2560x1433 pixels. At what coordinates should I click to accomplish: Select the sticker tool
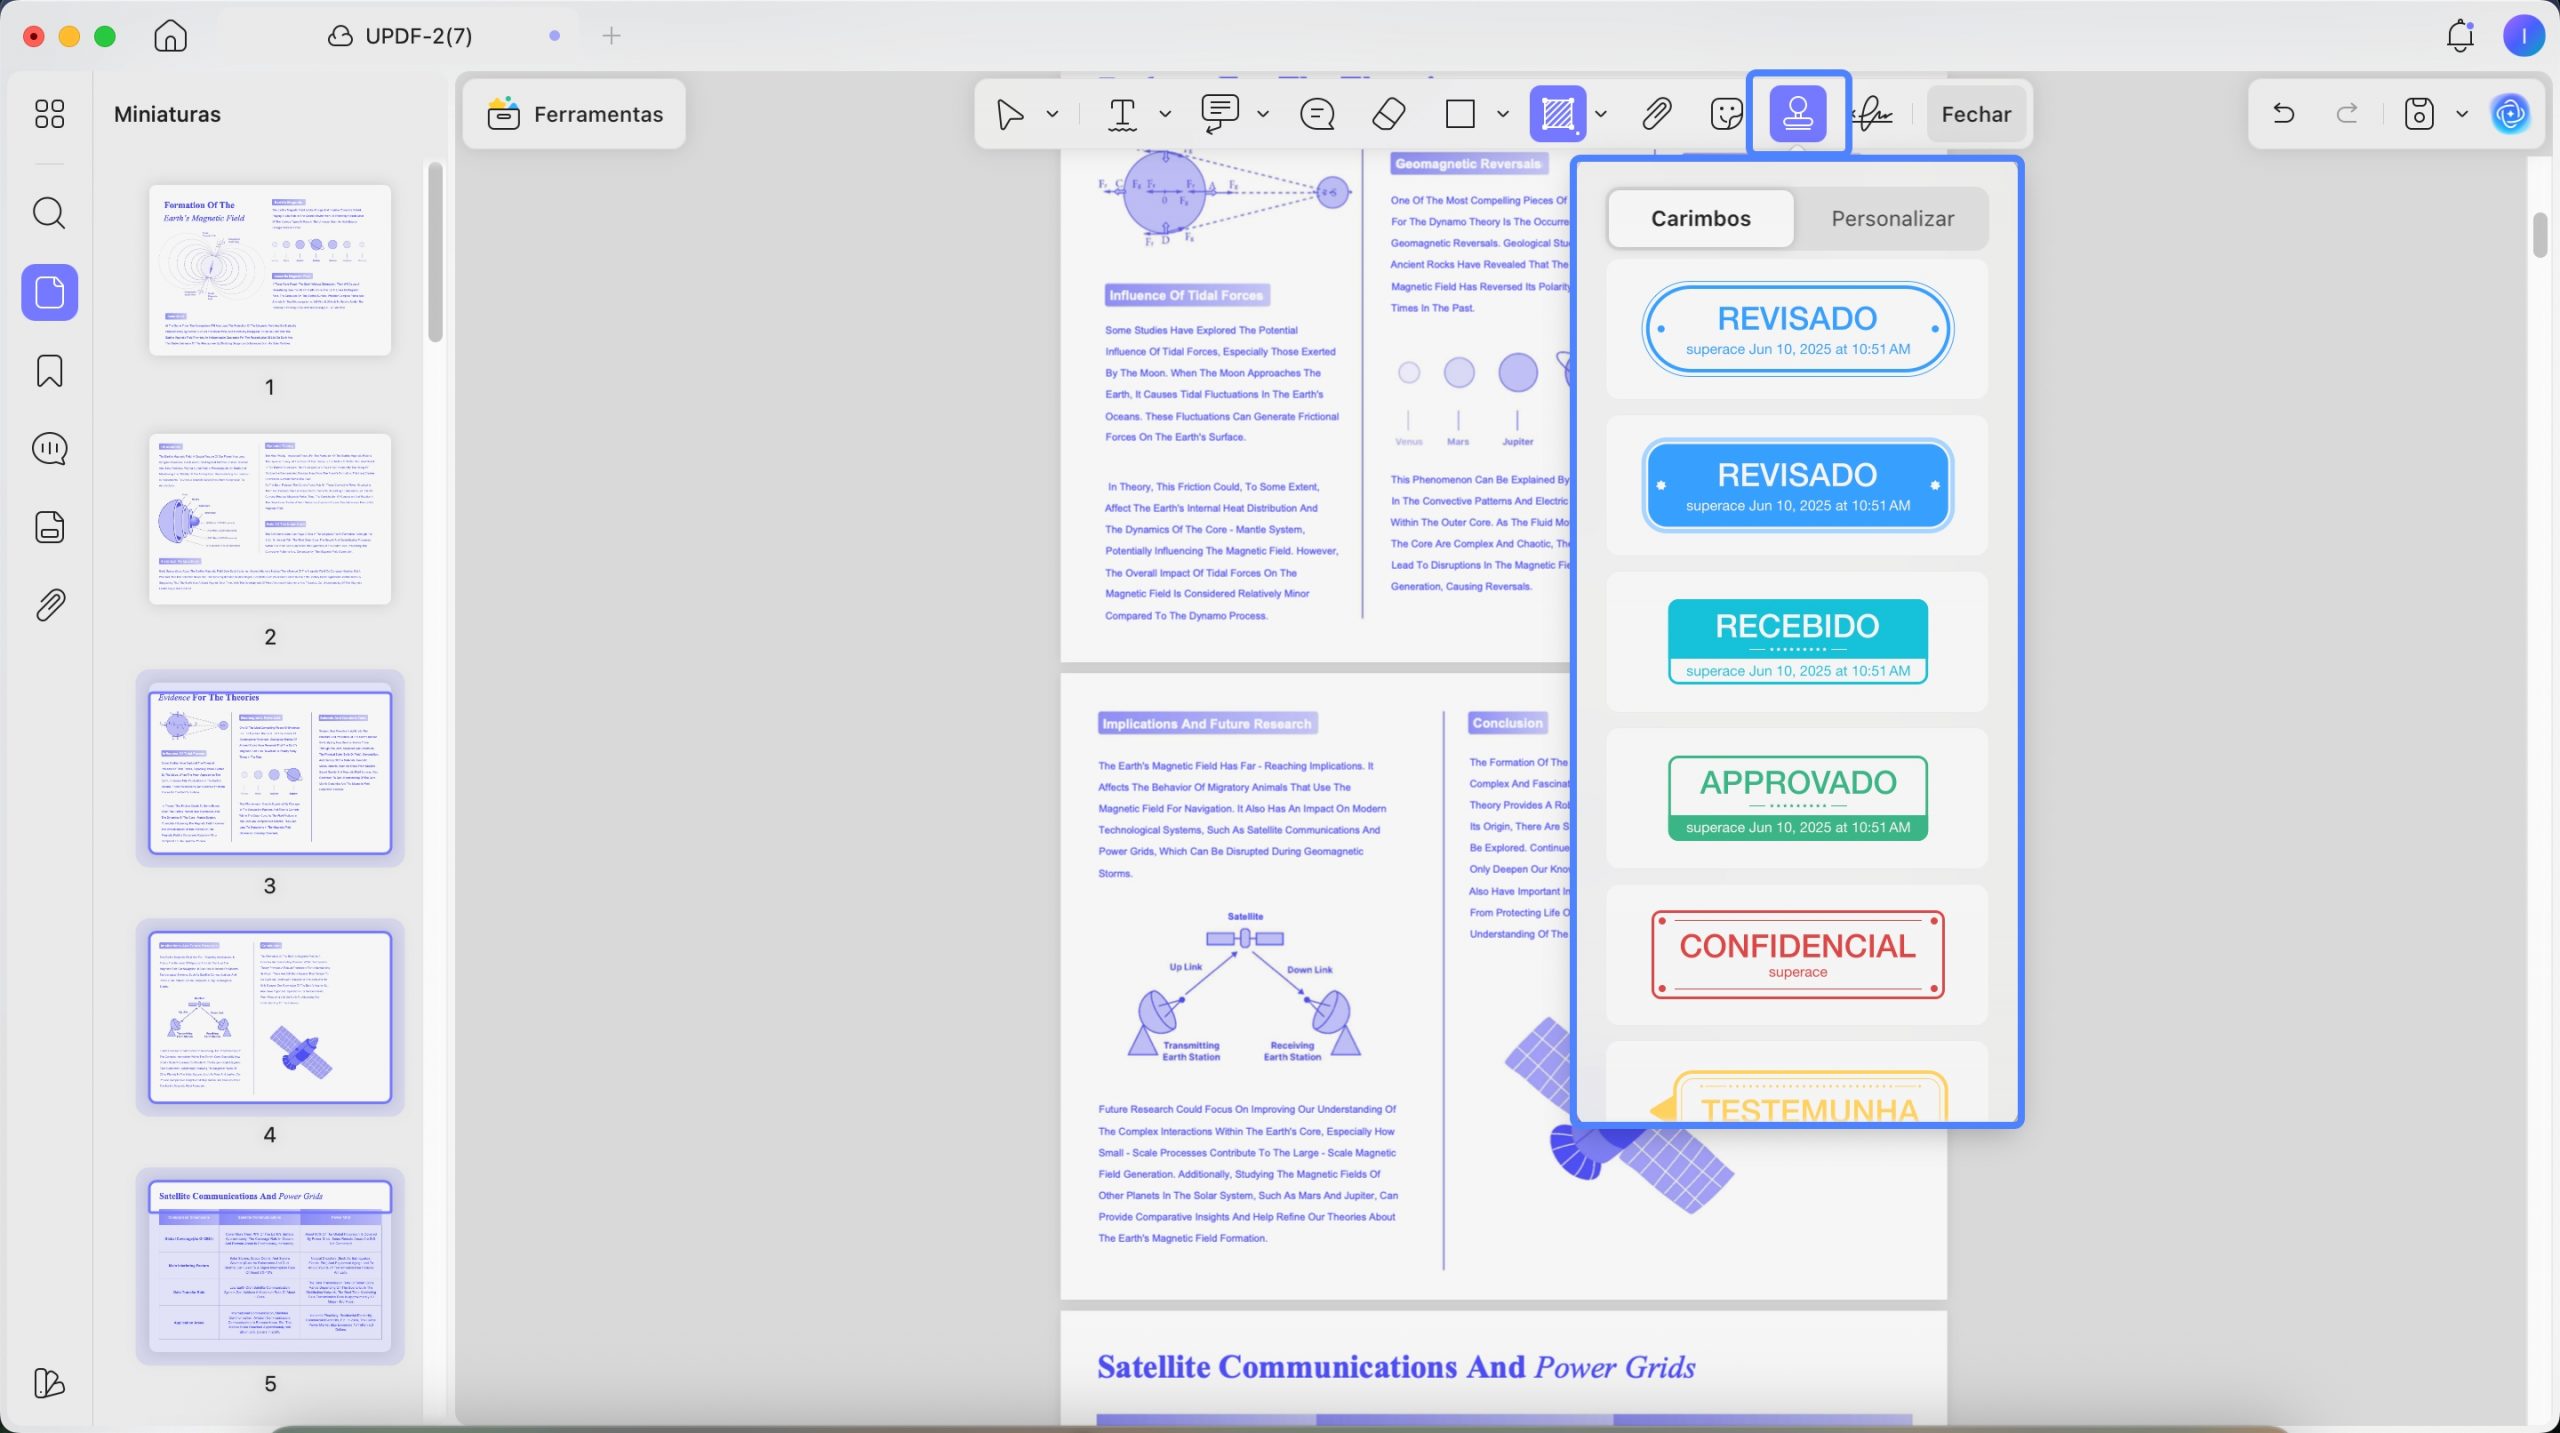click(1727, 114)
